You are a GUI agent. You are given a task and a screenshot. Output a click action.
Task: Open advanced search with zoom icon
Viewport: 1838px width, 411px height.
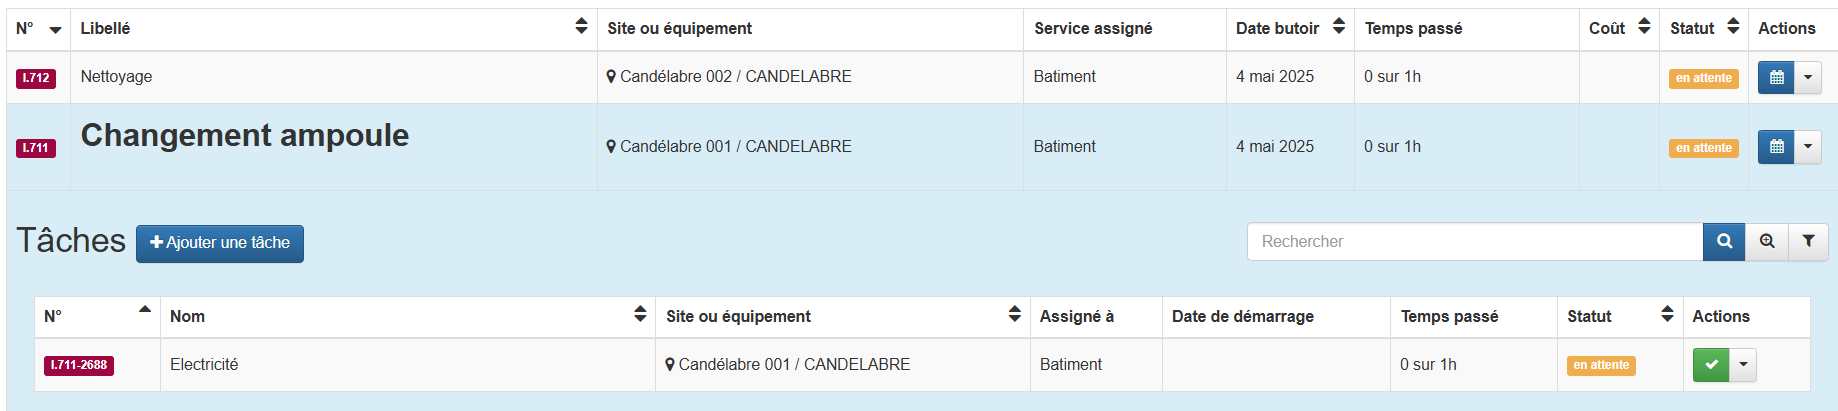pyautogui.click(x=1767, y=241)
